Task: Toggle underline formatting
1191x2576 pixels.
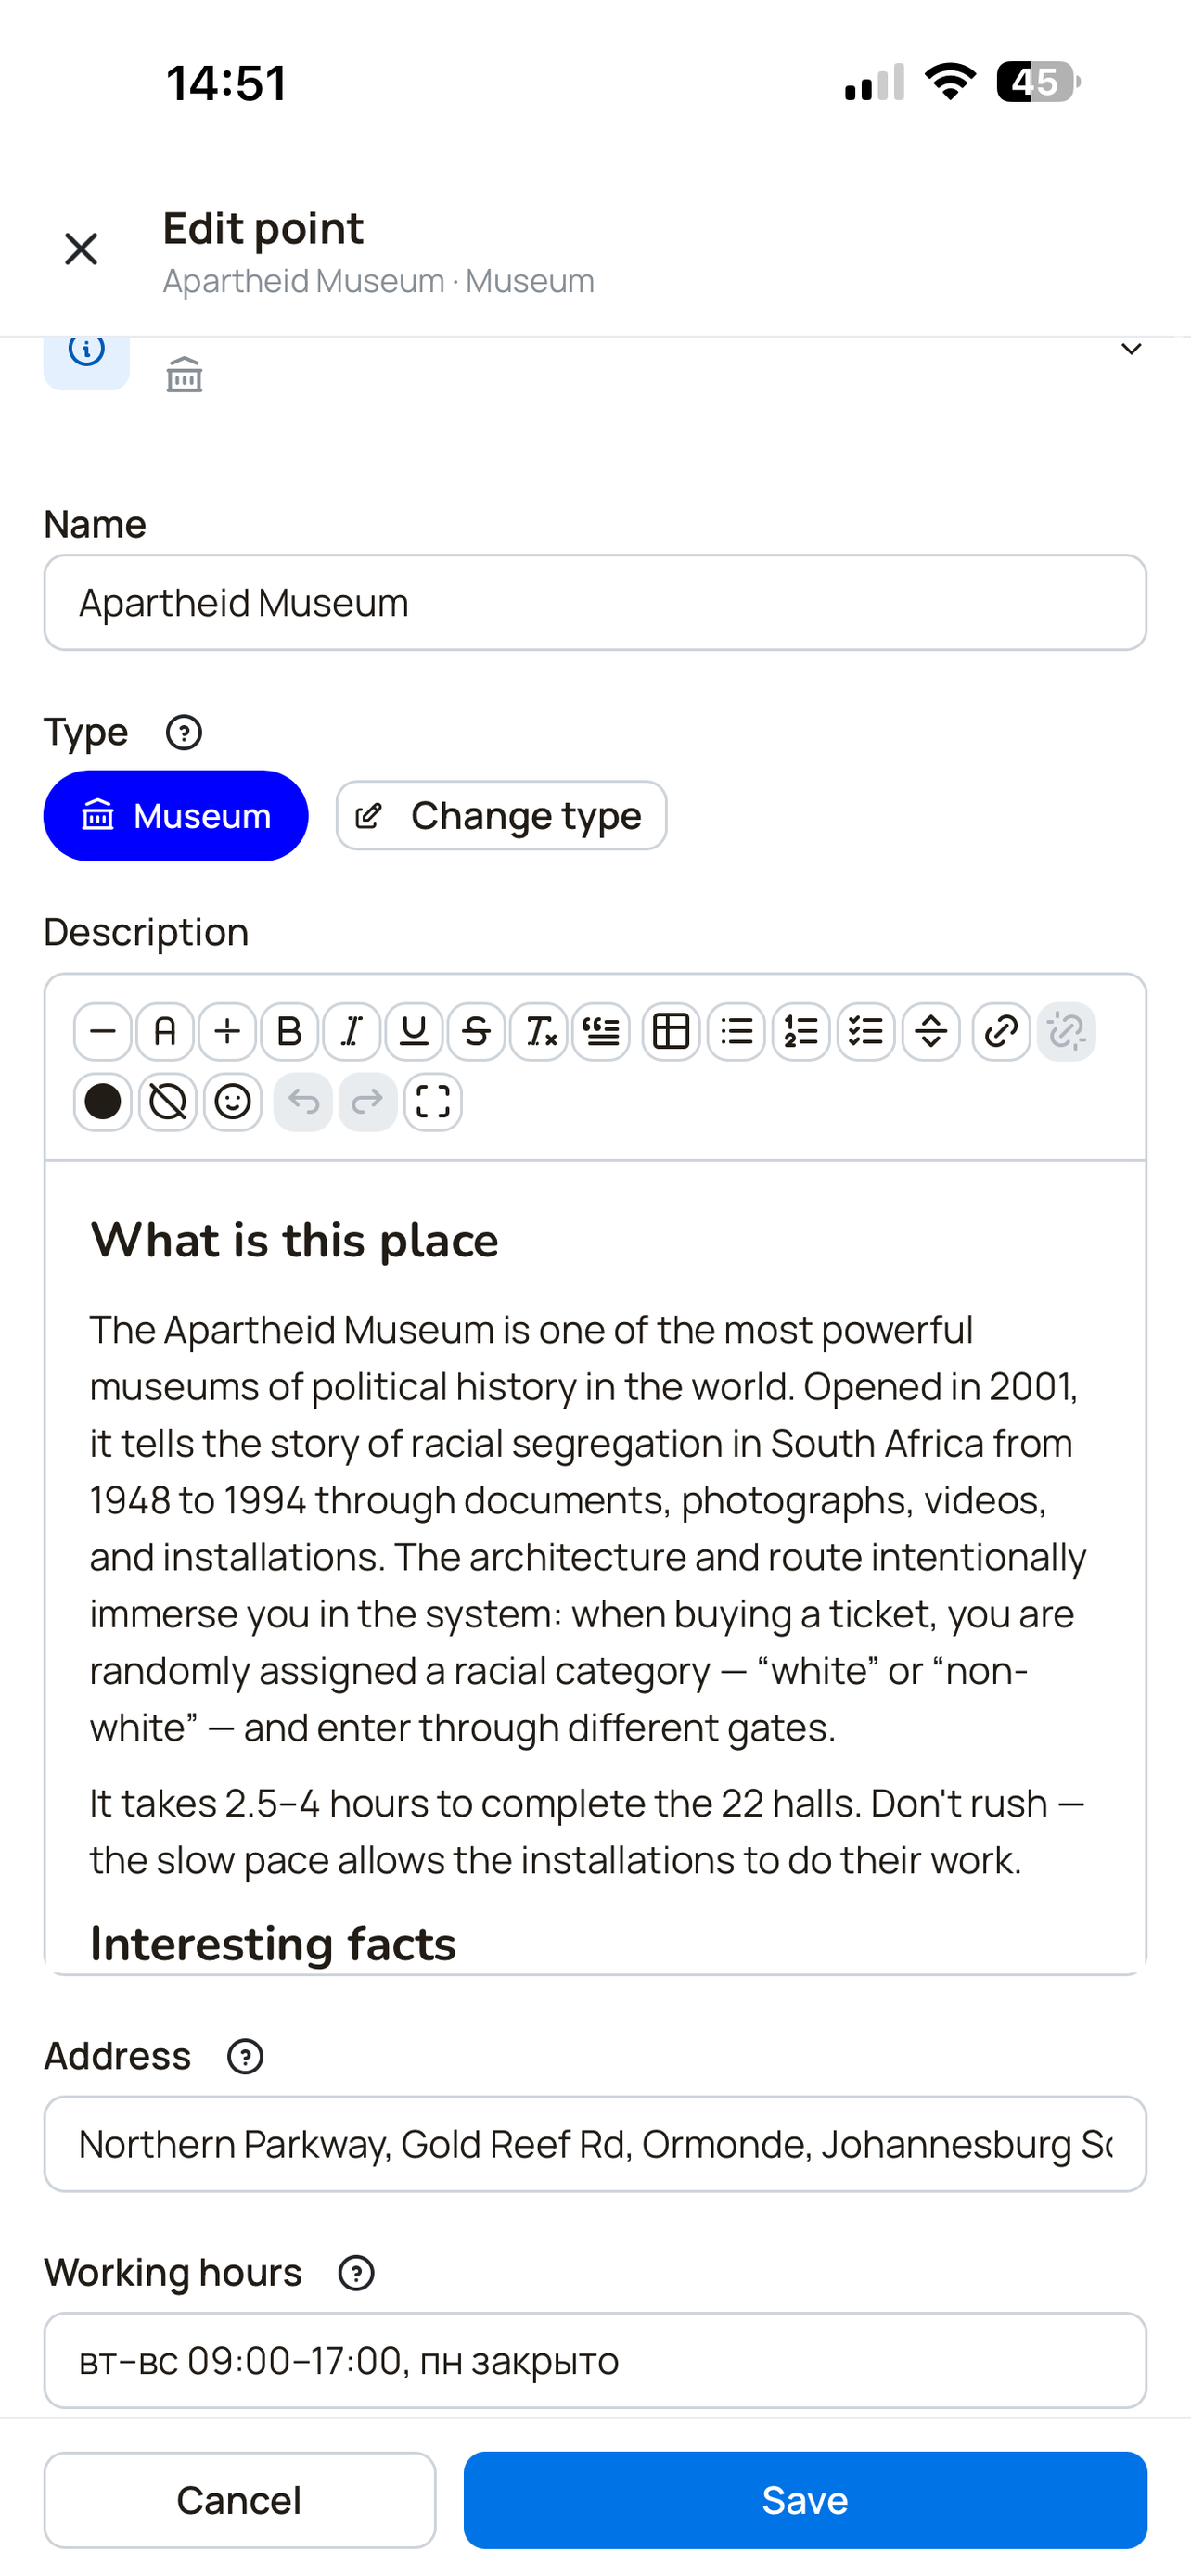Action: tap(414, 1032)
